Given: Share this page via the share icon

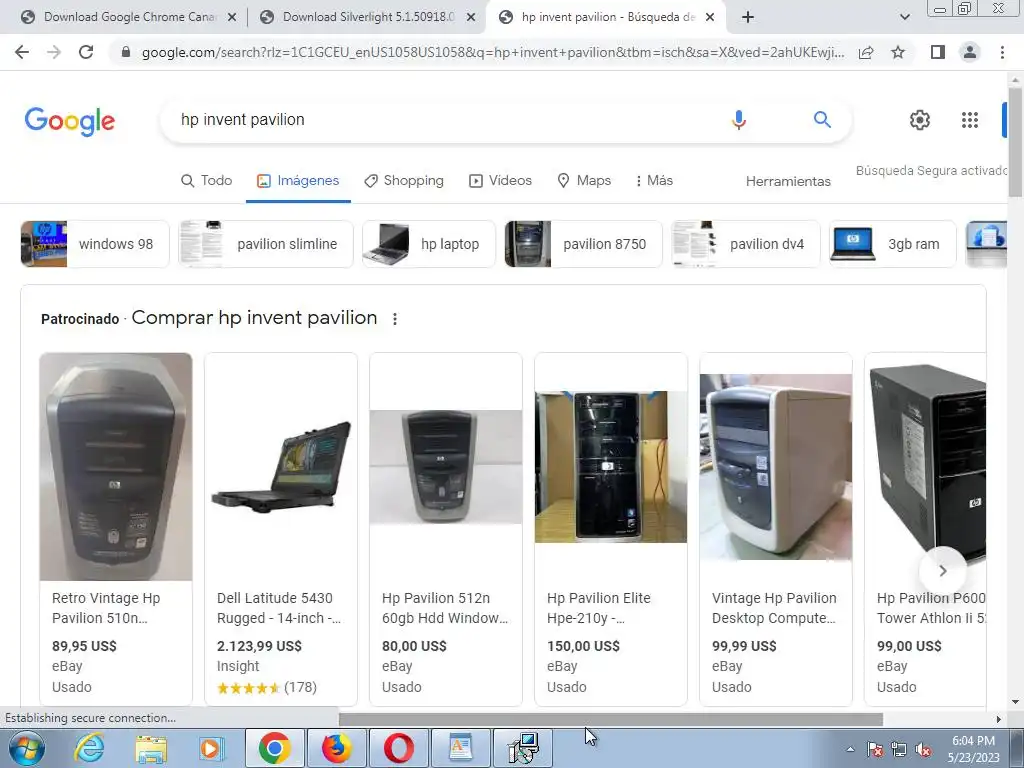Looking at the screenshot, I should pos(867,52).
